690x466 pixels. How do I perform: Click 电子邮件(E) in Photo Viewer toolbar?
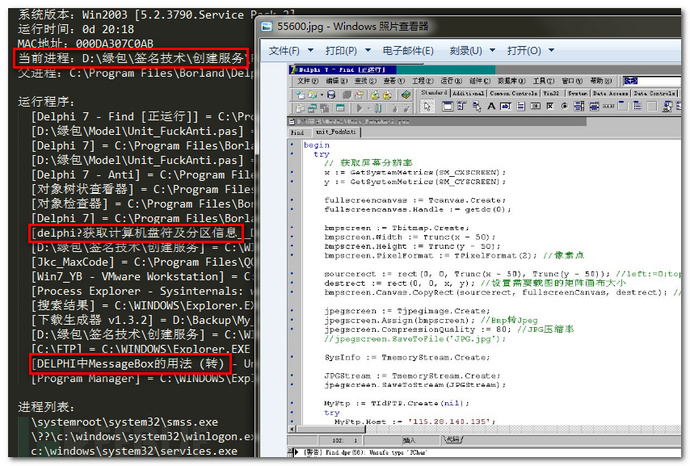408,51
